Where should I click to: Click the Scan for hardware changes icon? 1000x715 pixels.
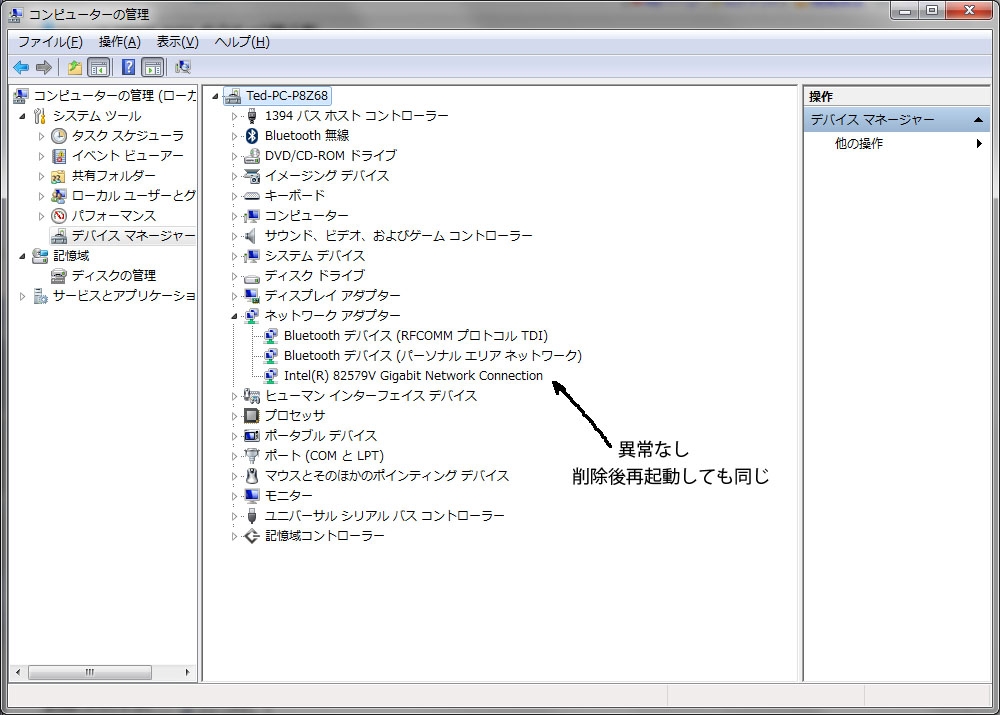pos(183,67)
